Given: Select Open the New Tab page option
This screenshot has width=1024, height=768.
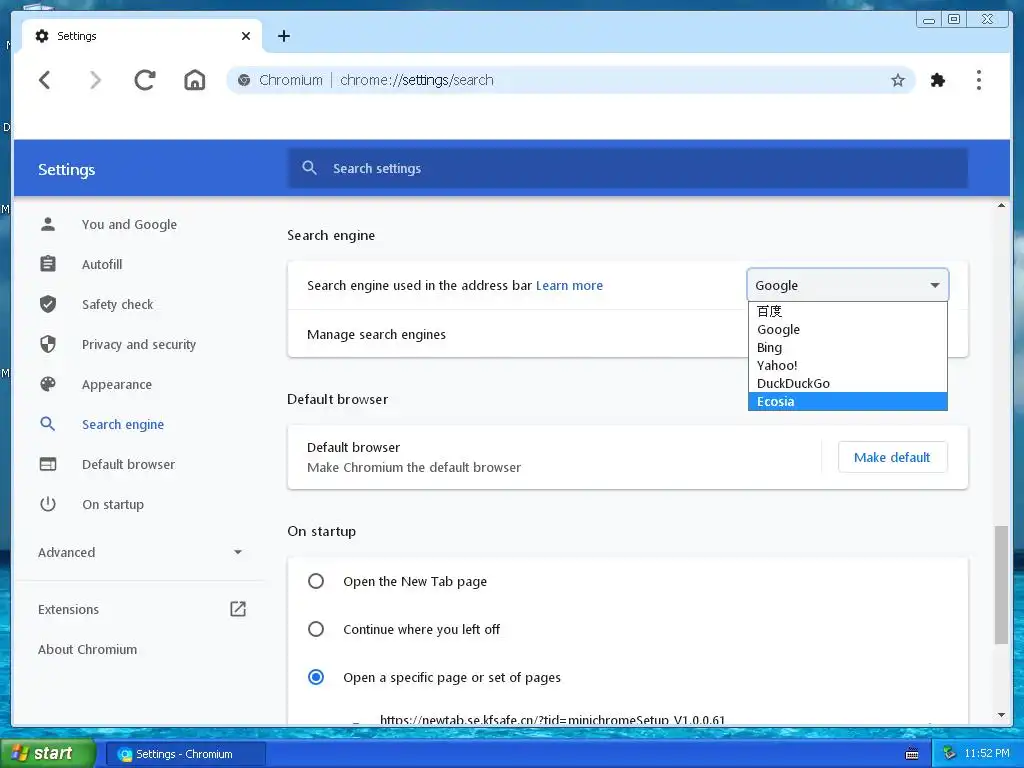Looking at the screenshot, I should 316,581.
